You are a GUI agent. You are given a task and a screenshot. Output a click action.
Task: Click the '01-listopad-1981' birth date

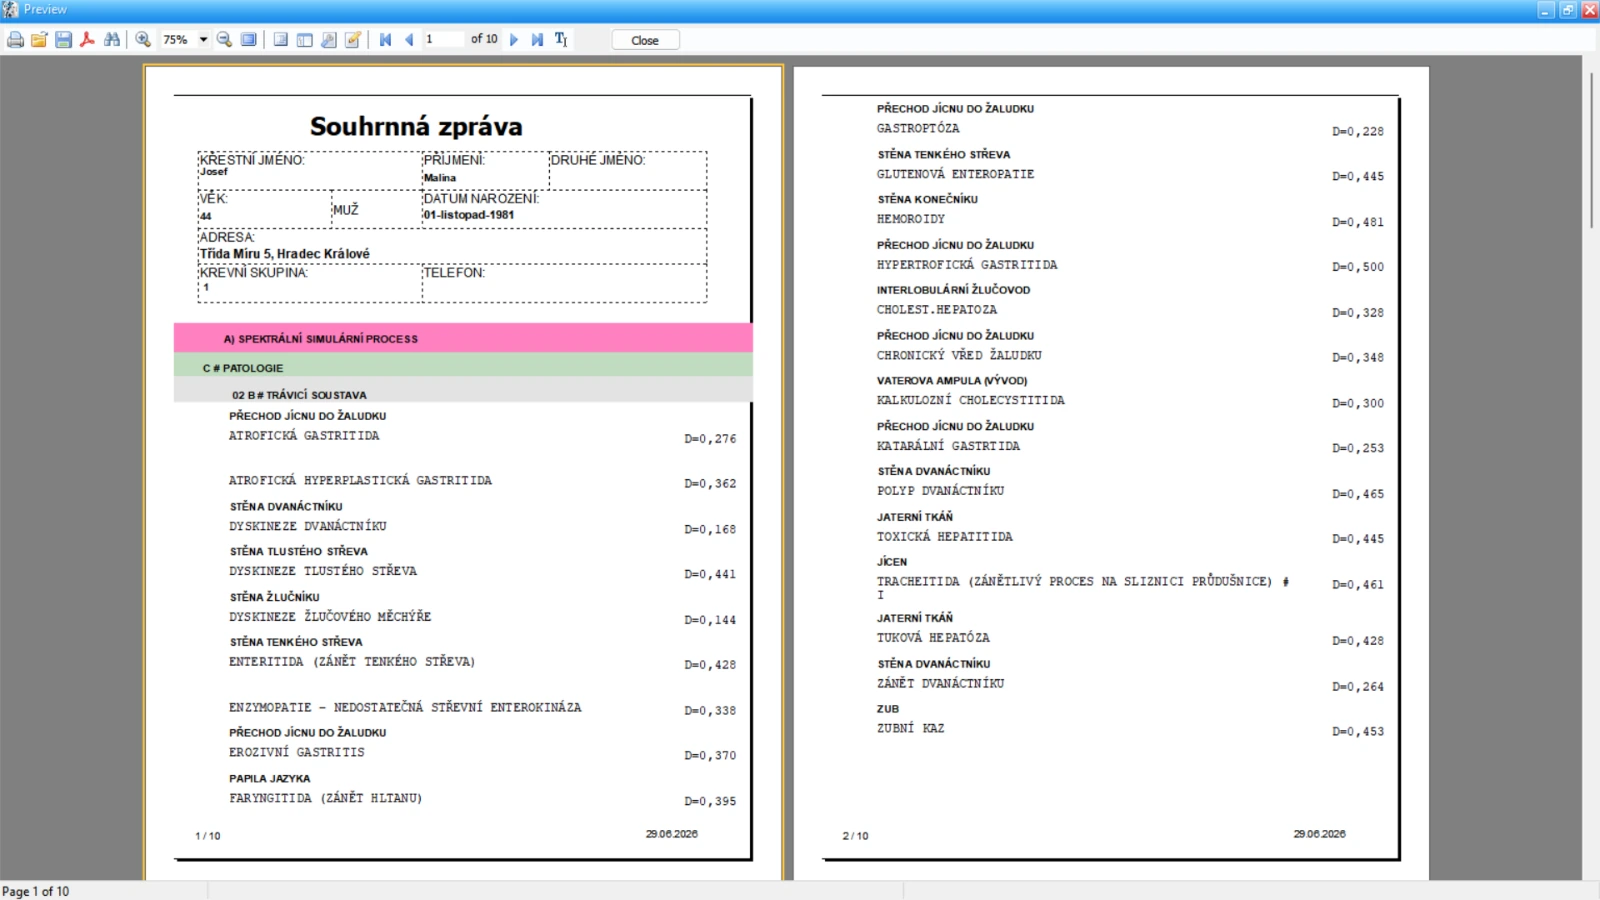pos(468,215)
